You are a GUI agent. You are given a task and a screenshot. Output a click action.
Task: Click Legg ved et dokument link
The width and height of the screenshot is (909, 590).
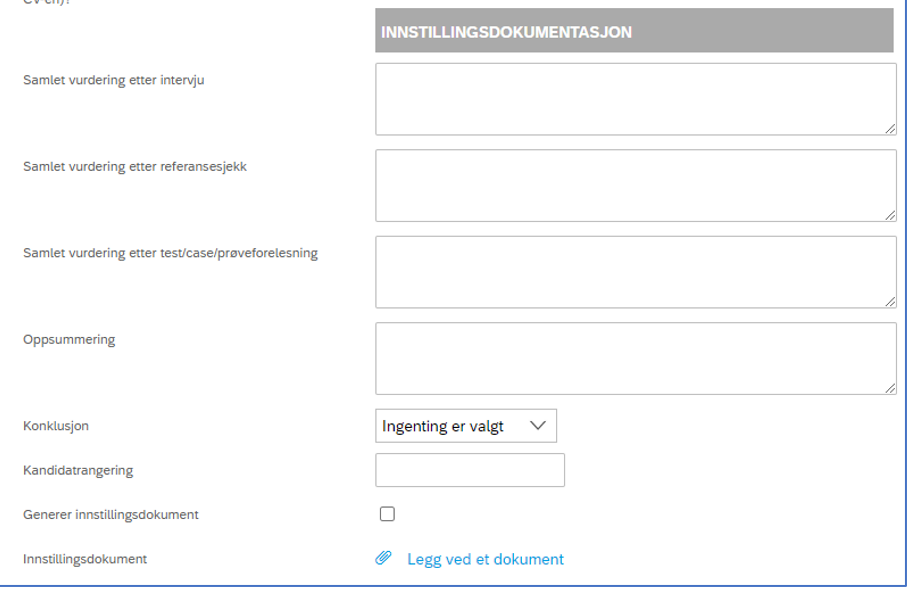[485, 559]
